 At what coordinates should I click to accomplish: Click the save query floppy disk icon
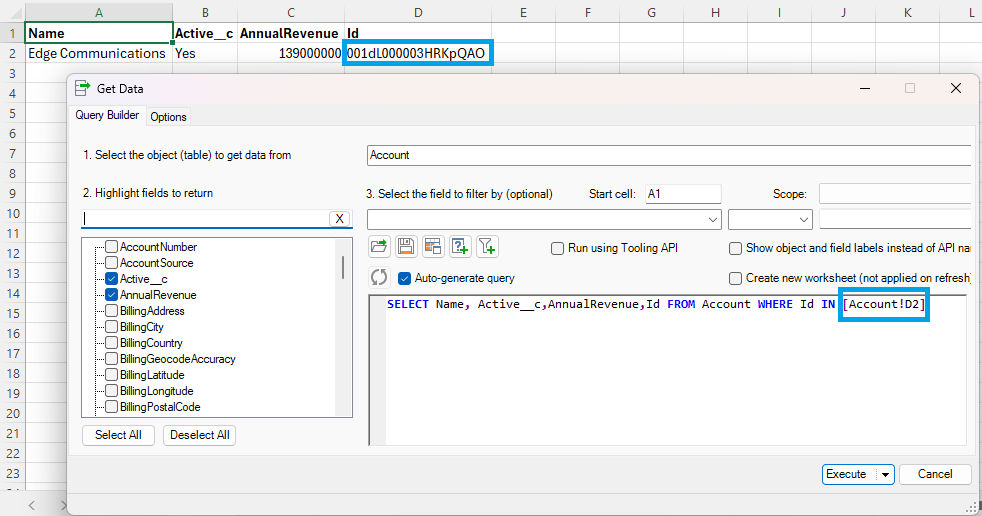click(x=406, y=247)
